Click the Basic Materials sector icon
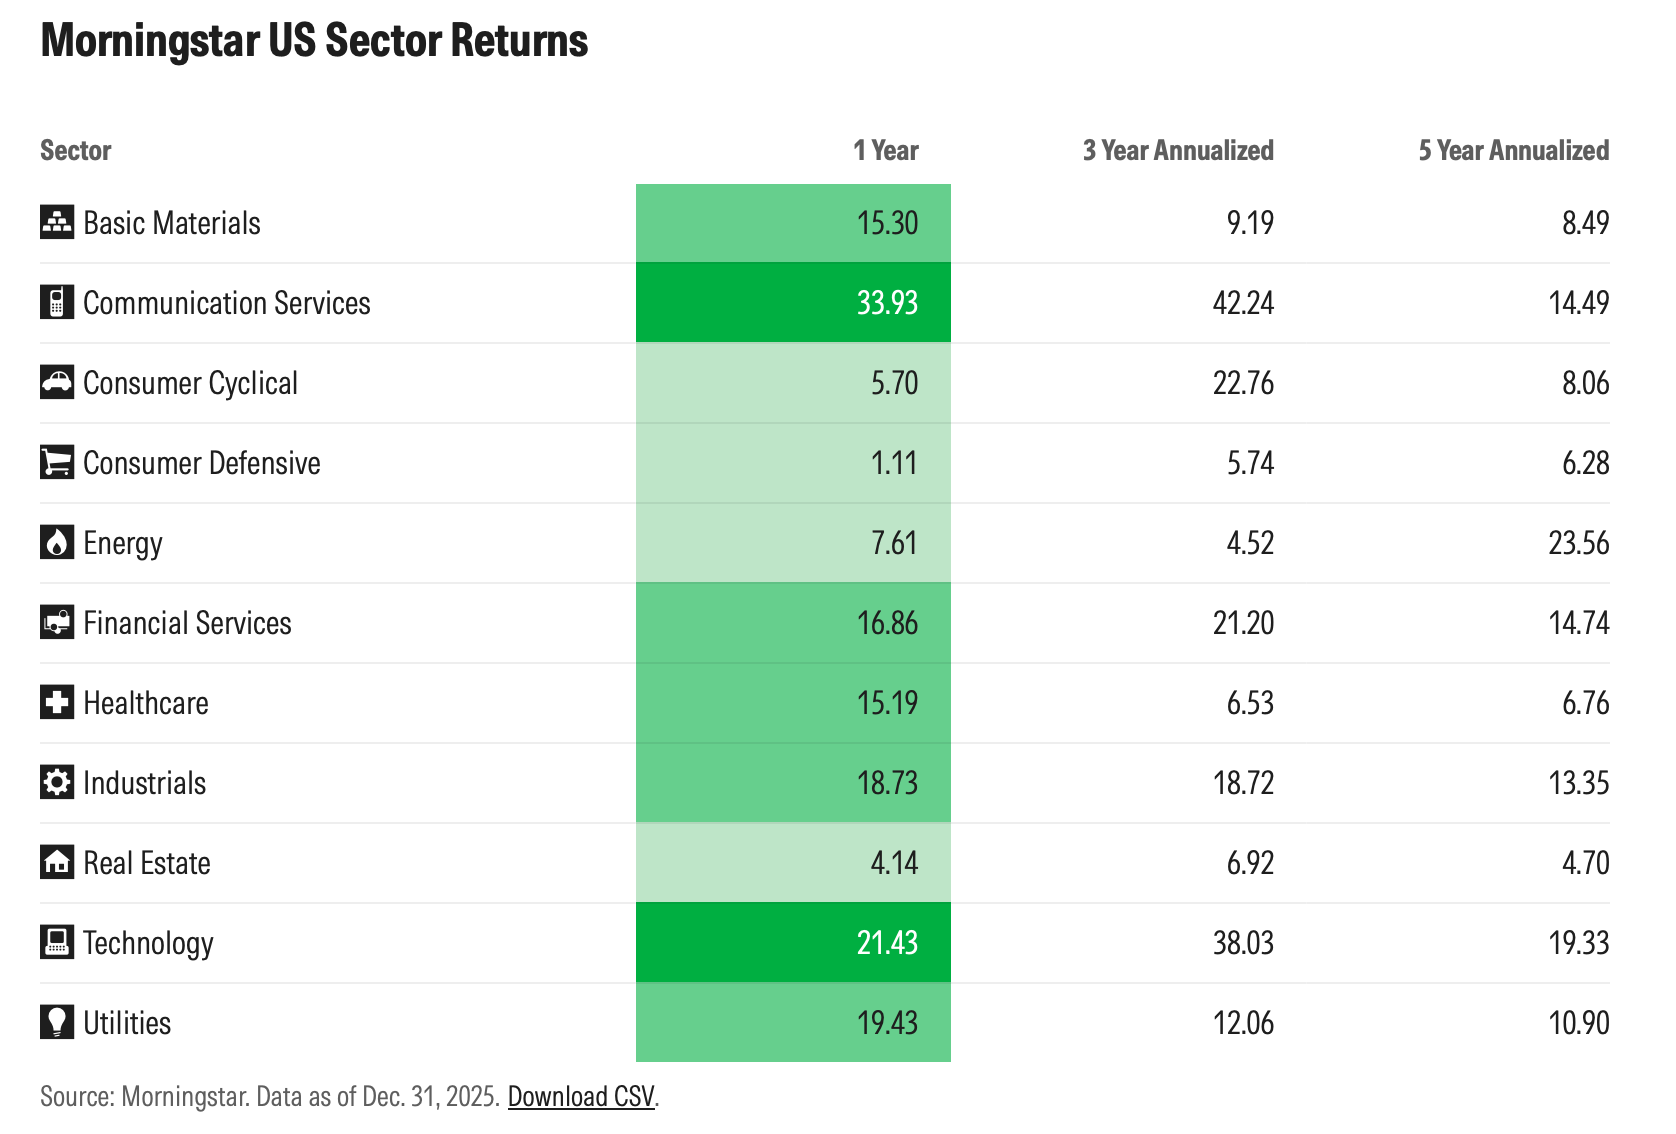Image resolution: width=1676 pixels, height=1134 pixels. (57, 222)
